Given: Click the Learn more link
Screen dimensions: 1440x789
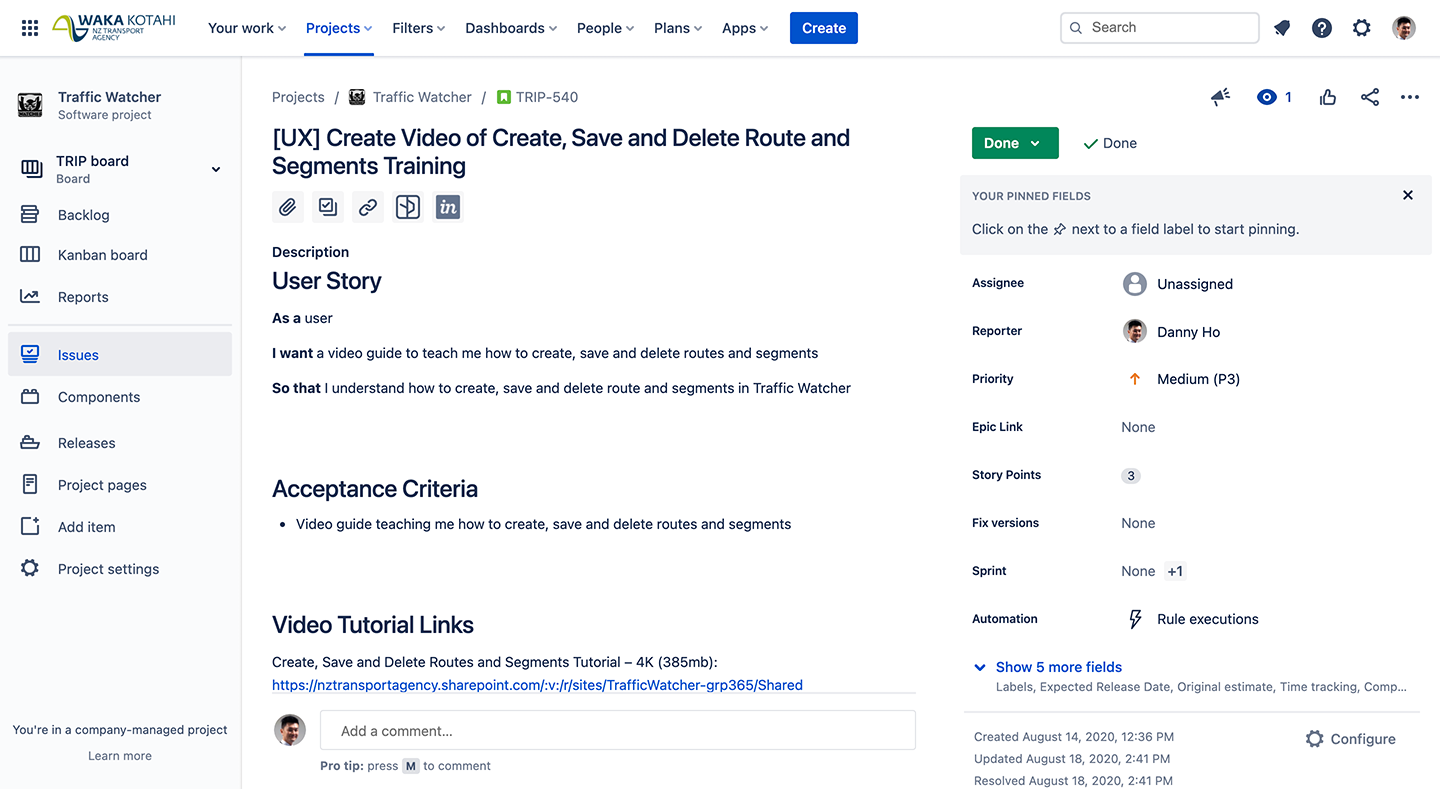Looking at the screenshot, I should [x=120, y=756].
